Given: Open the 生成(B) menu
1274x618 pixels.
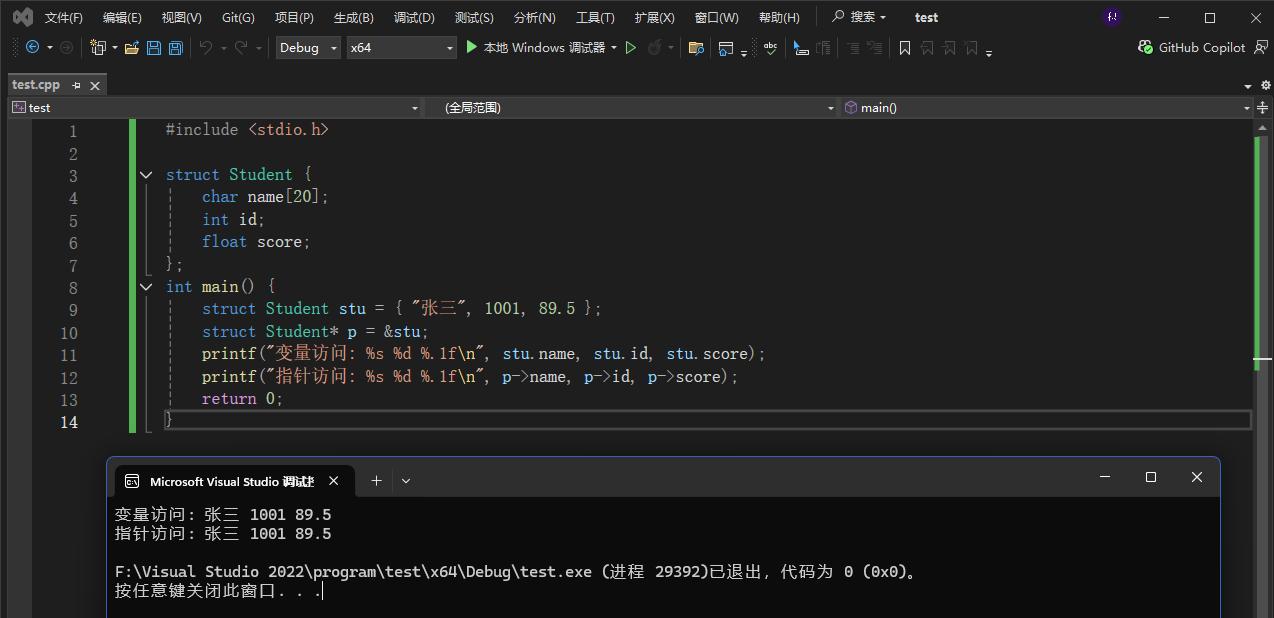Looking at the screenshot, I should pyautogui.click(x=353, y=17).
